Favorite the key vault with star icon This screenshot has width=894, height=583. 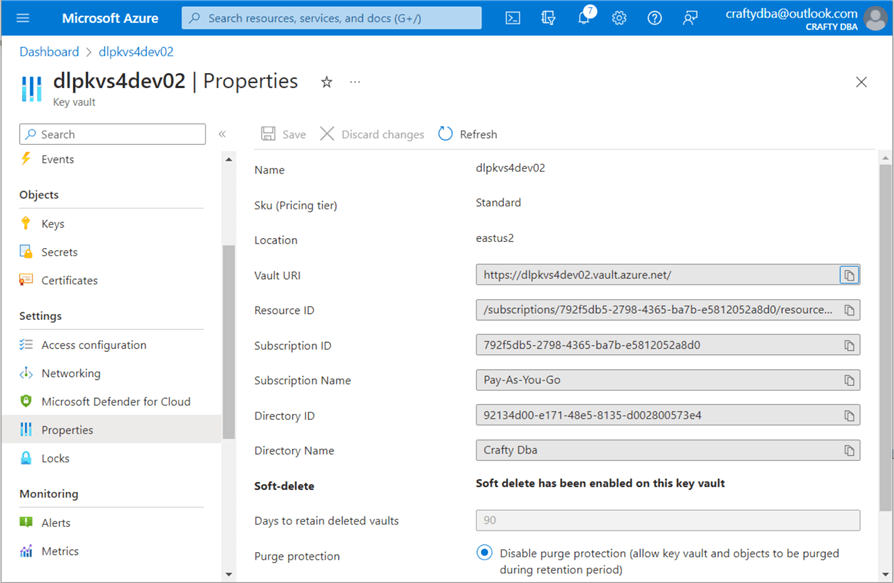pyautogui.click(x=326, y=82)
